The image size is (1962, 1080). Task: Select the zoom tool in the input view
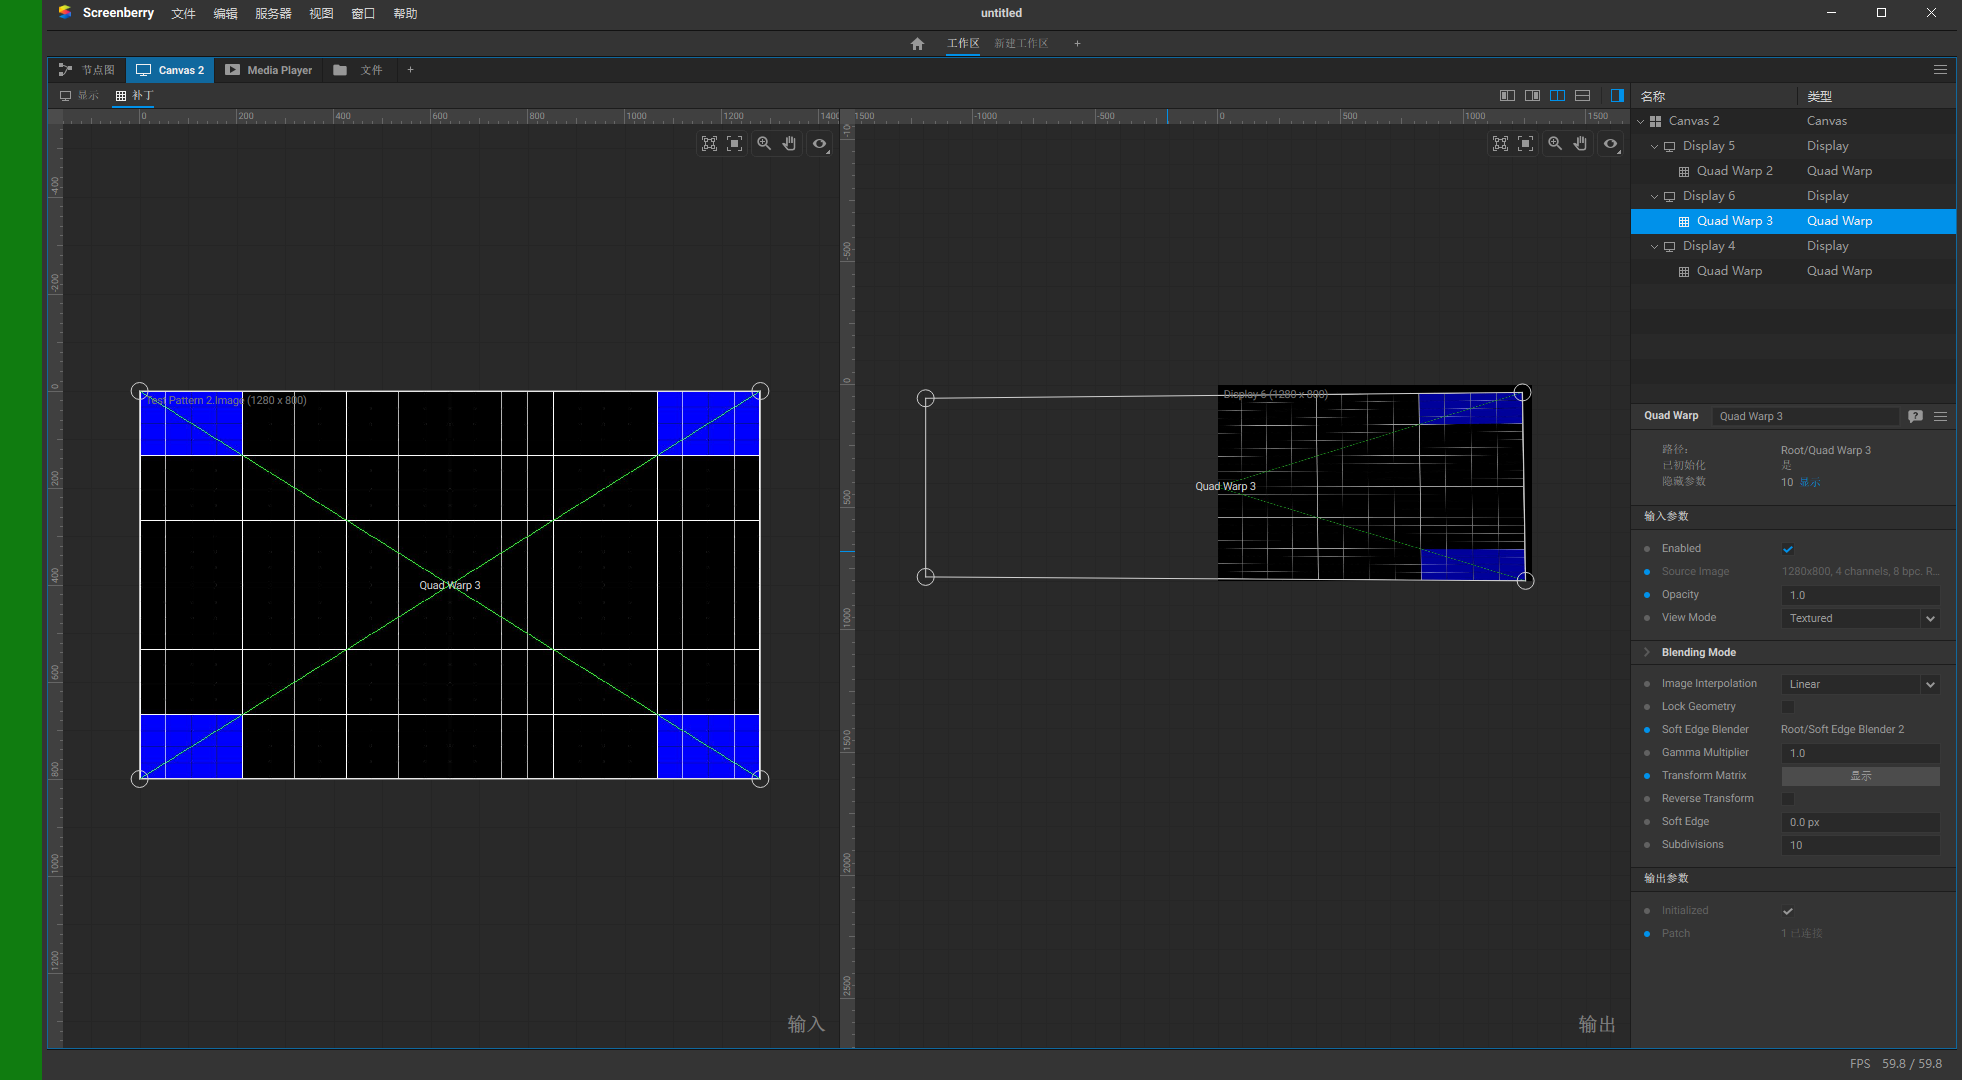pos(764,144)
